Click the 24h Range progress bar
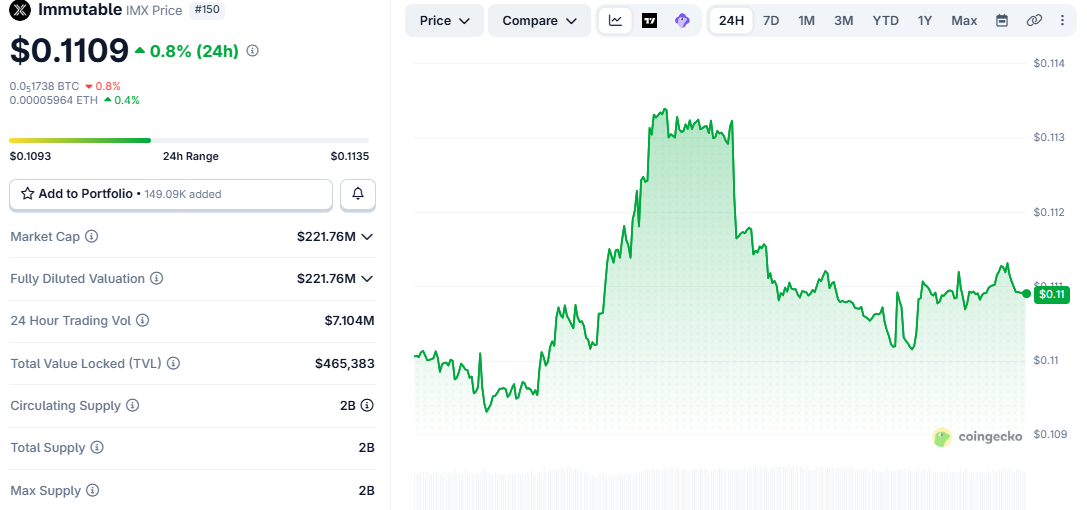This screenshot has width=1087, height=510. [x=189, y=141]
